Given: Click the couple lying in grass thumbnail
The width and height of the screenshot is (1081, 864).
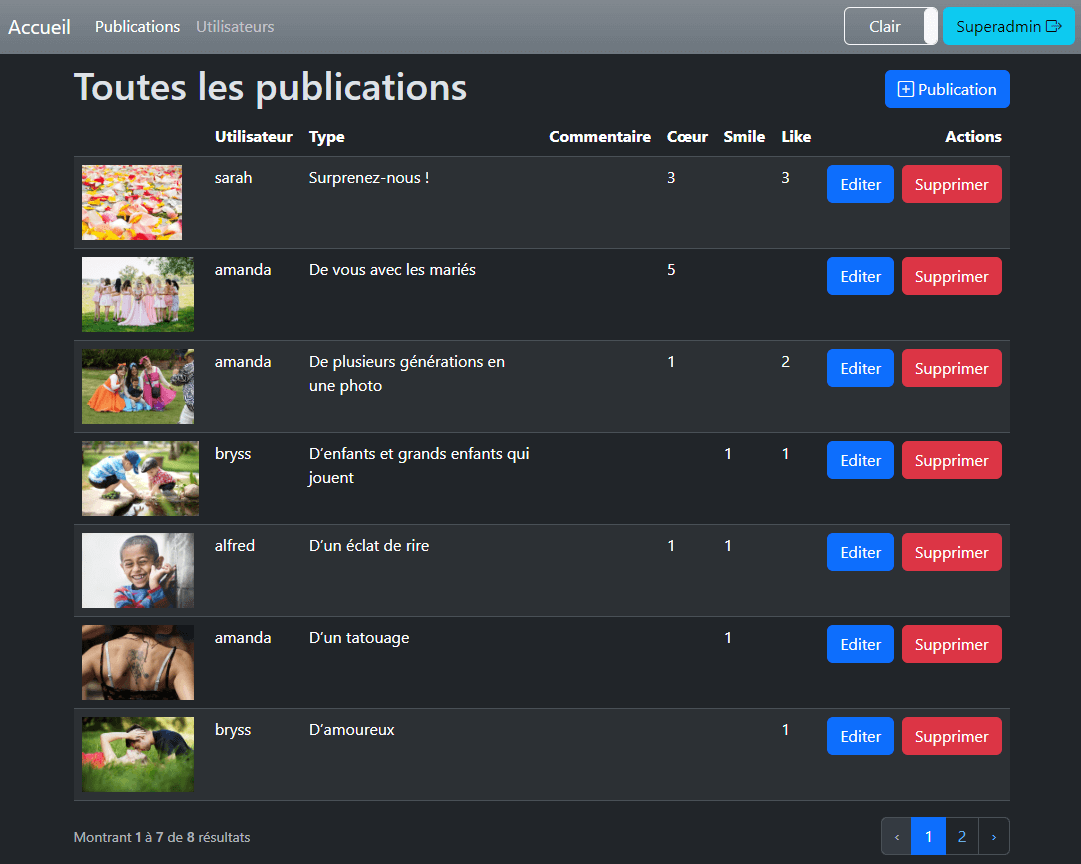Looking at the screenshot, I should [x=138, y=754].
